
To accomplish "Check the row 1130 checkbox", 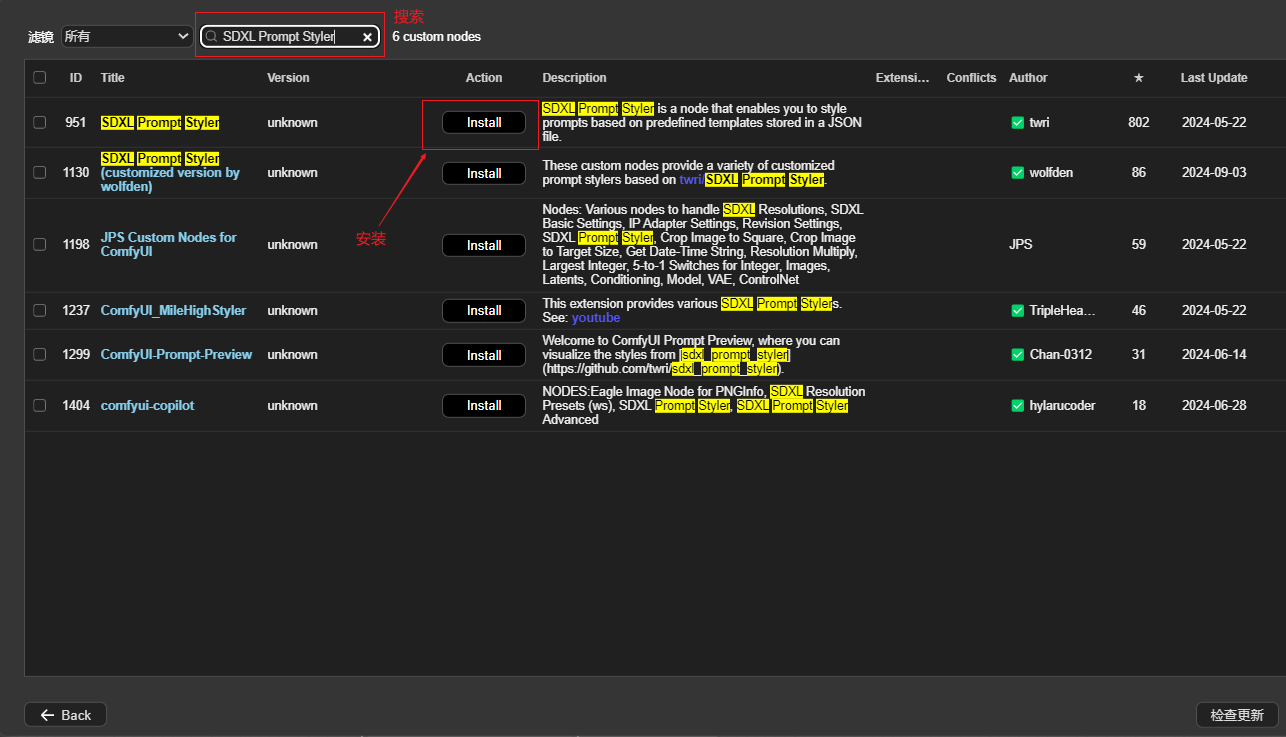I will pos(40,172).
